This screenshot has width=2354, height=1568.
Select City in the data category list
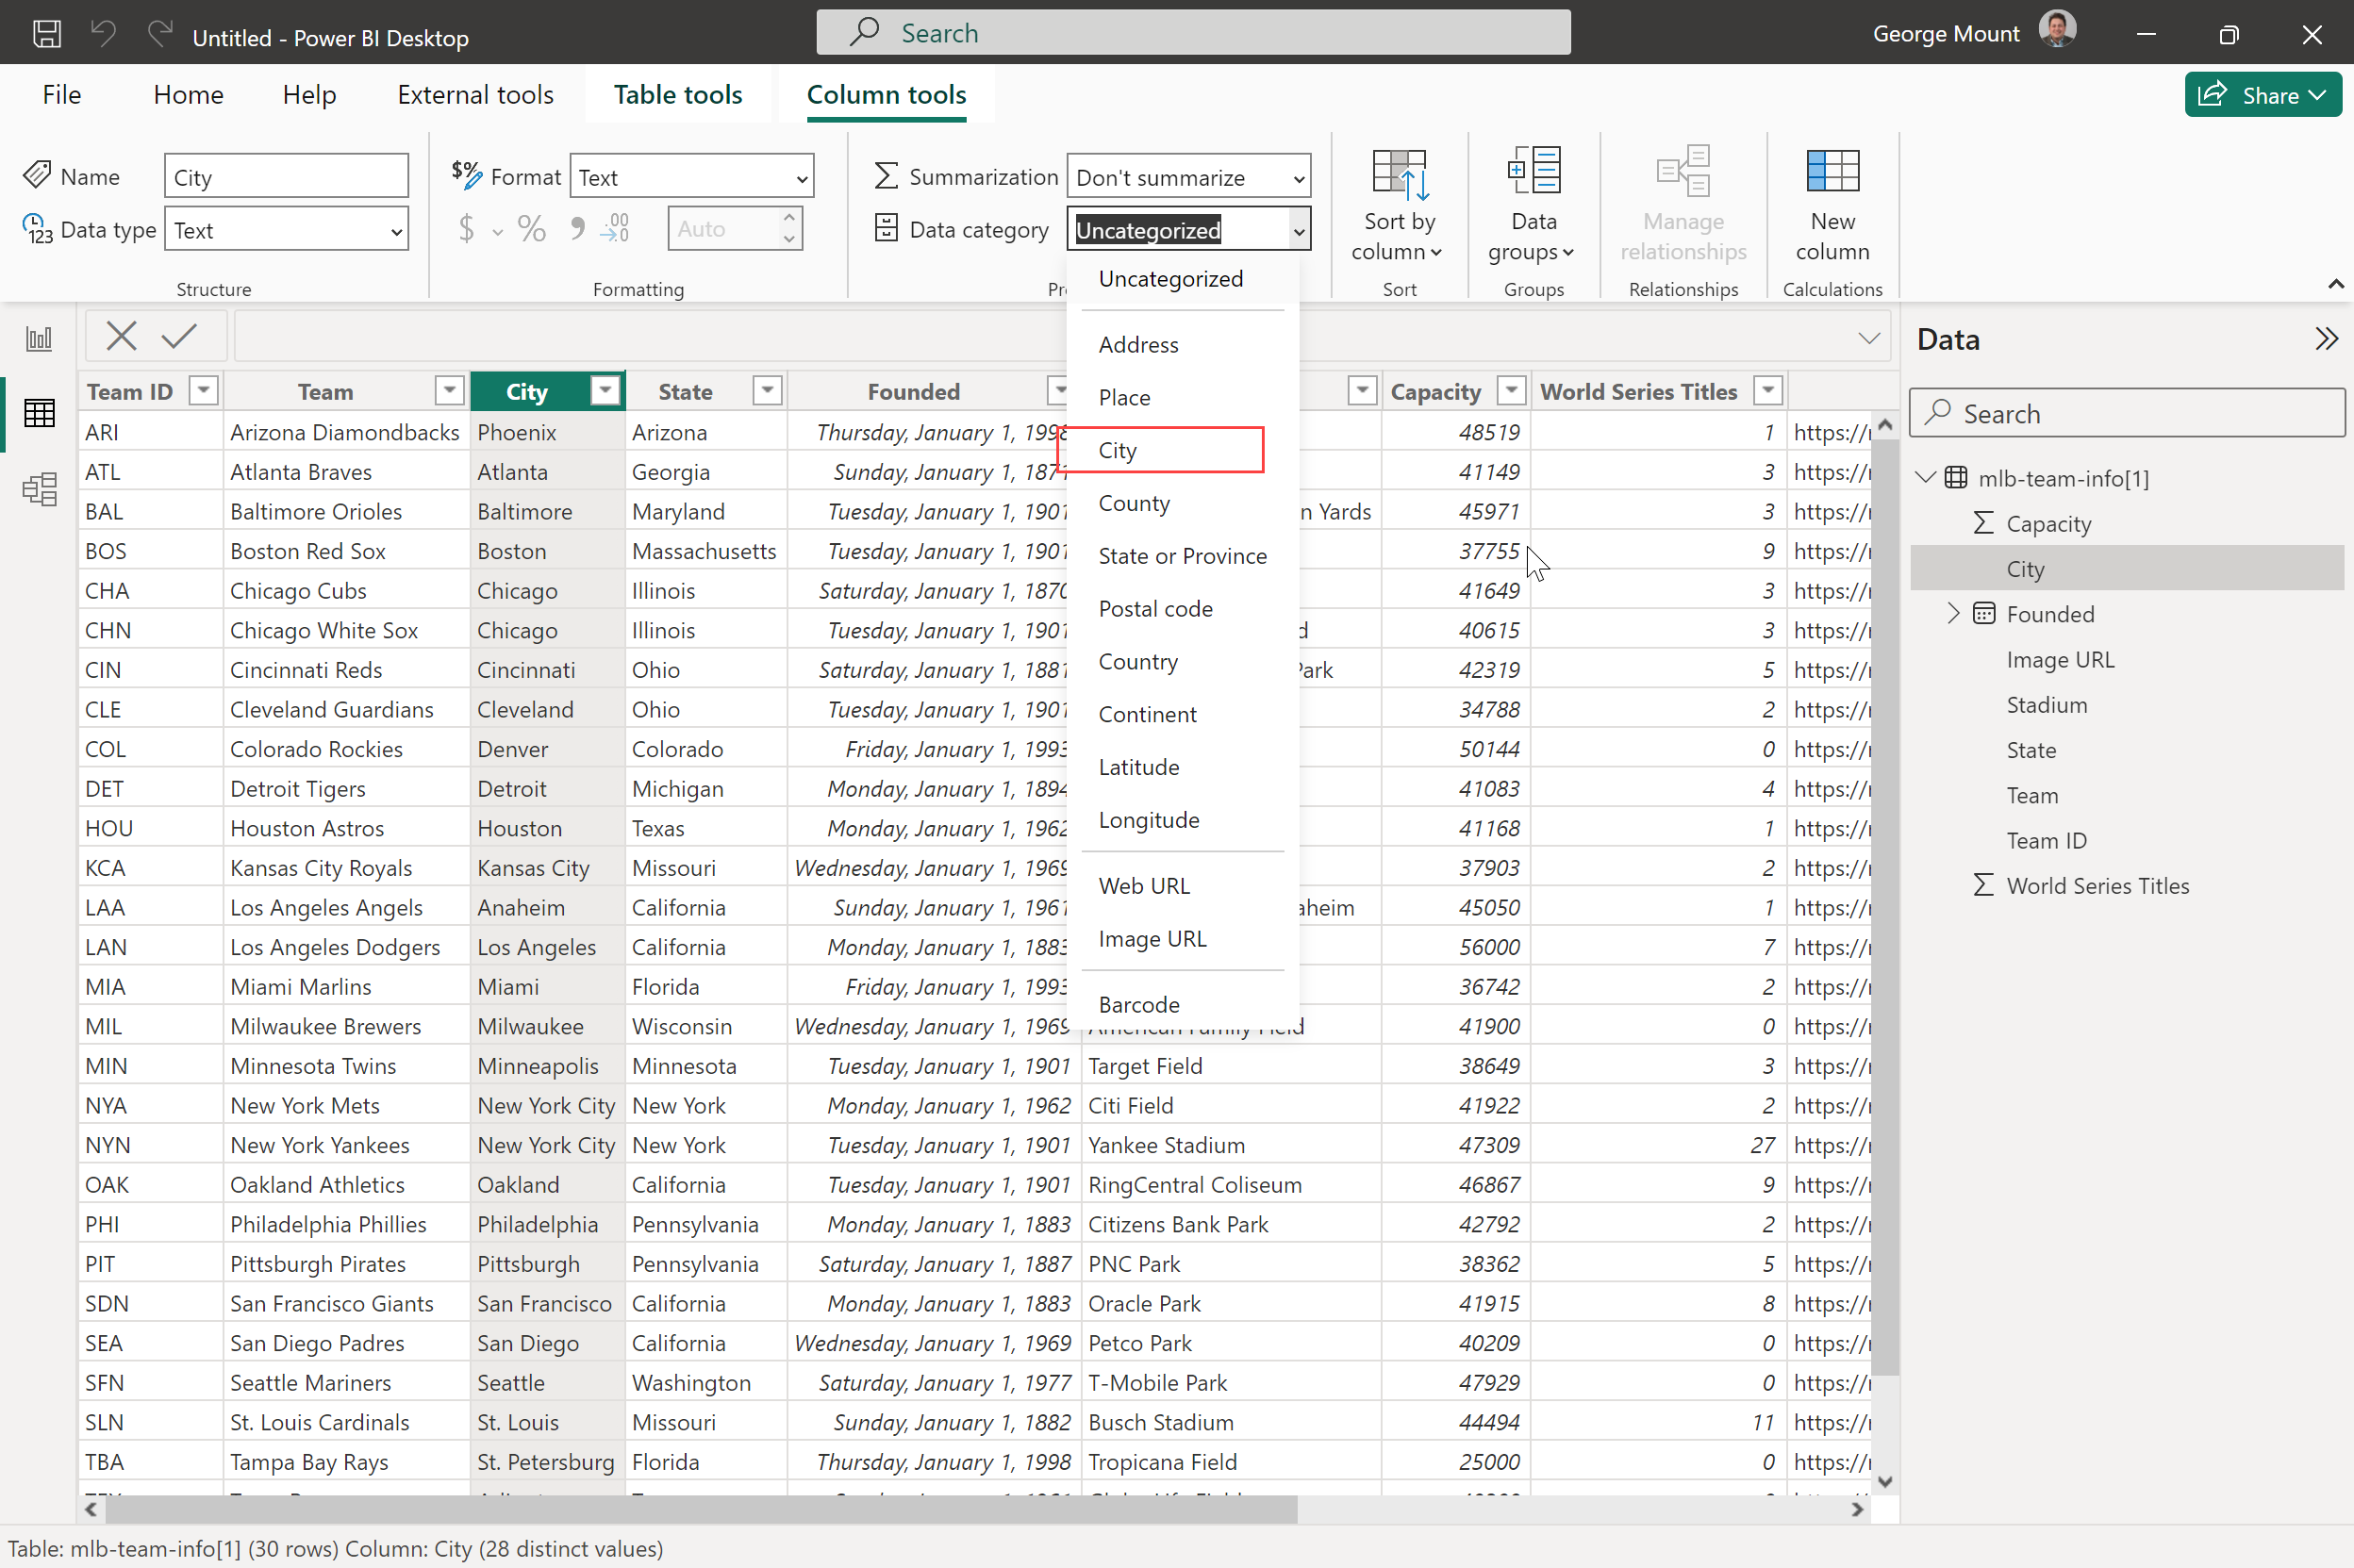[x=1118, y=450]
